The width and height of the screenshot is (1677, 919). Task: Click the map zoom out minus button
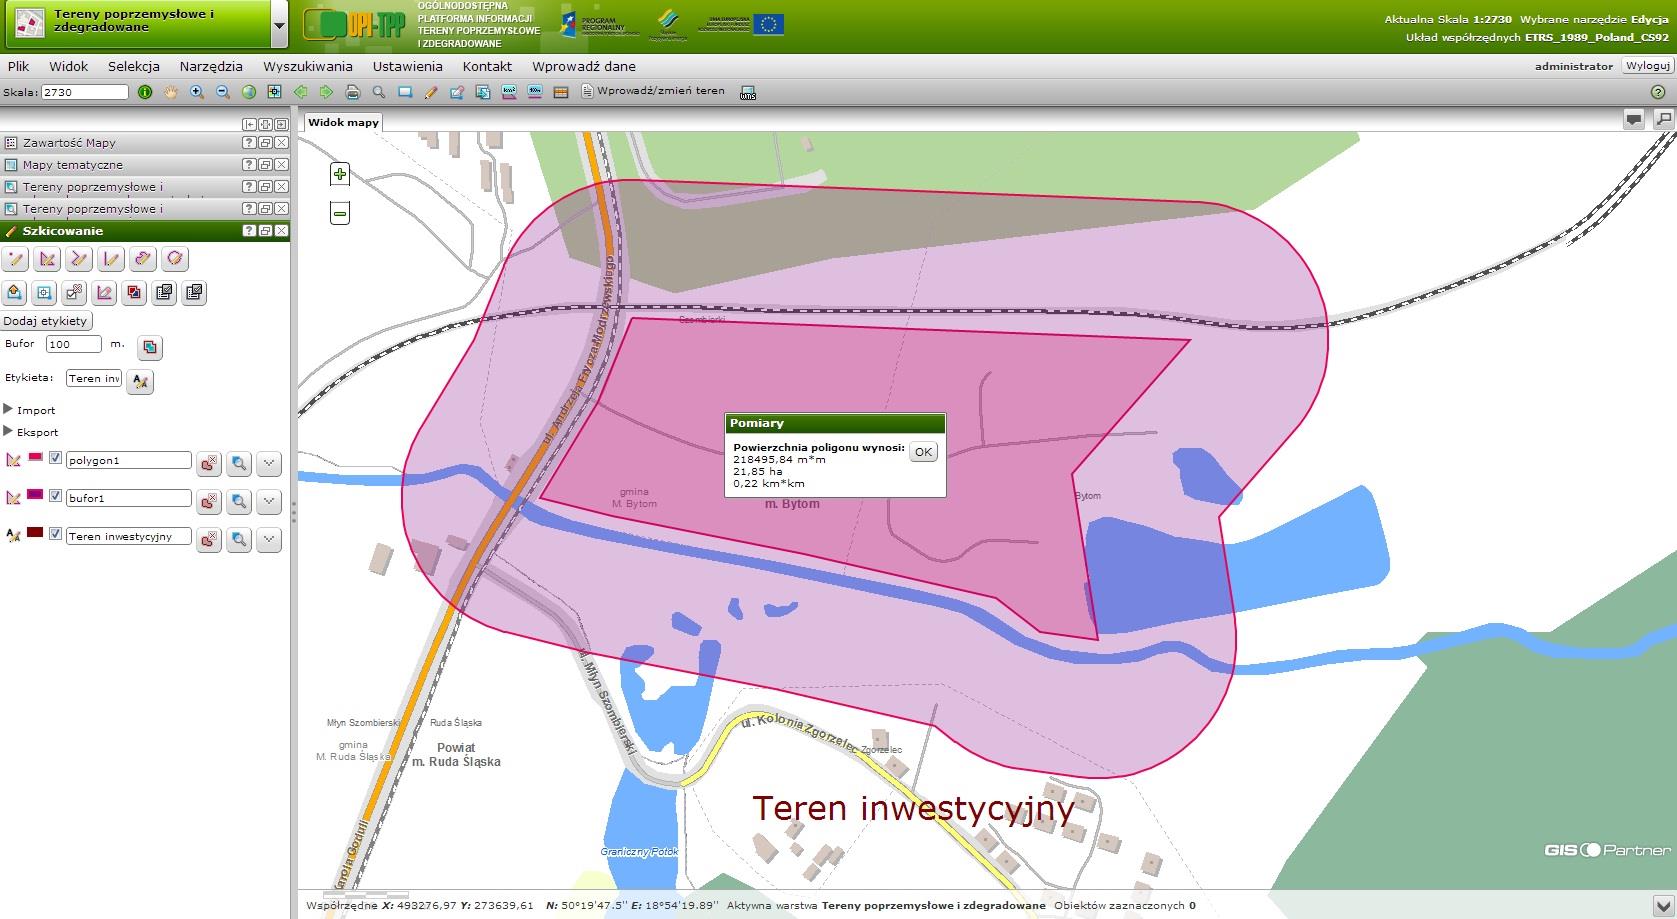tap(340, 213)
